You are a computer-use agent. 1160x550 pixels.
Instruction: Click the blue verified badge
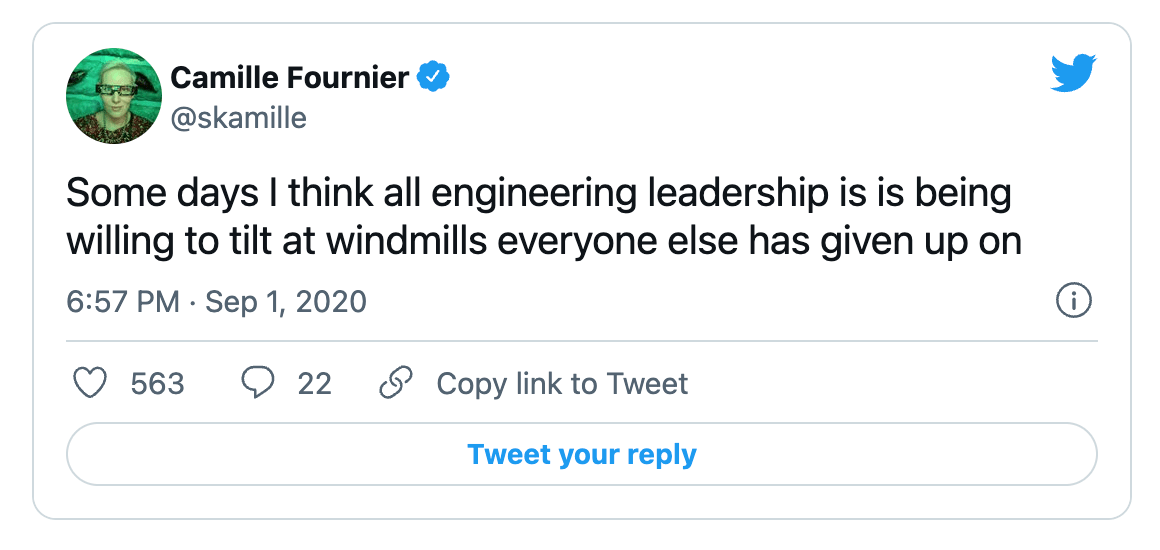[x=434, y=76]
